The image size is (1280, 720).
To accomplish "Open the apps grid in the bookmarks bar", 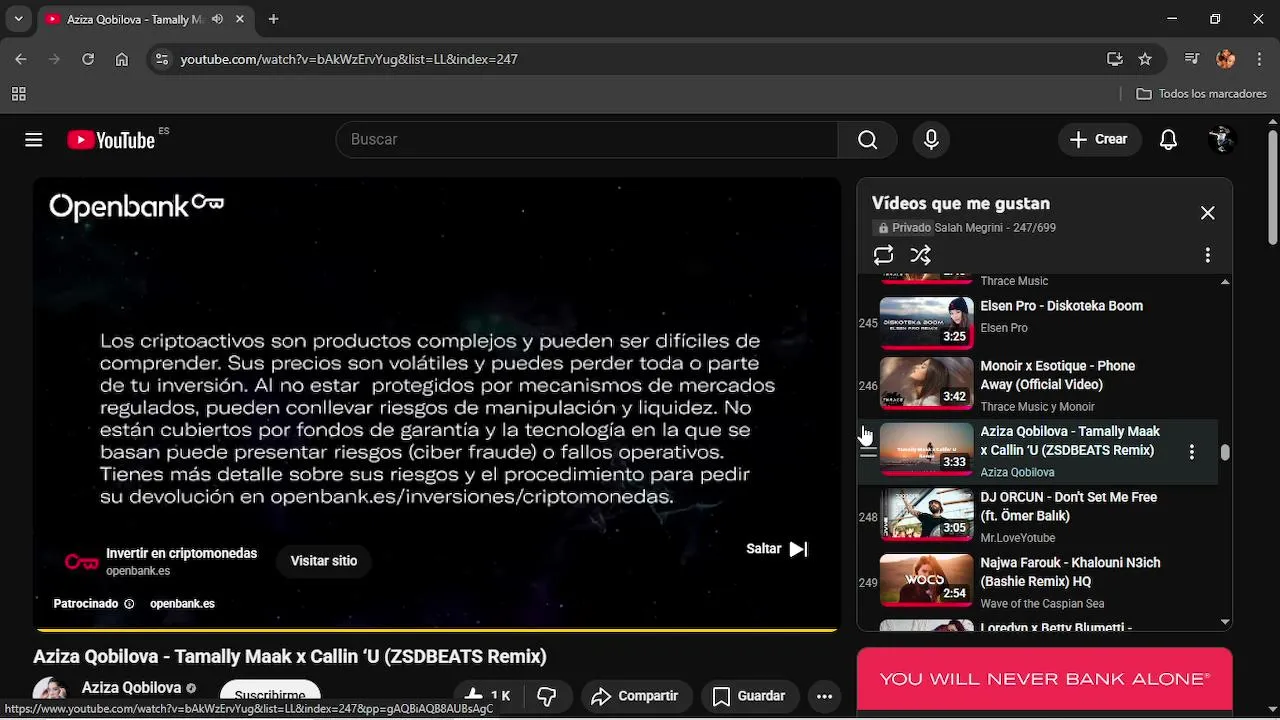I will click(x=18, y=94).
